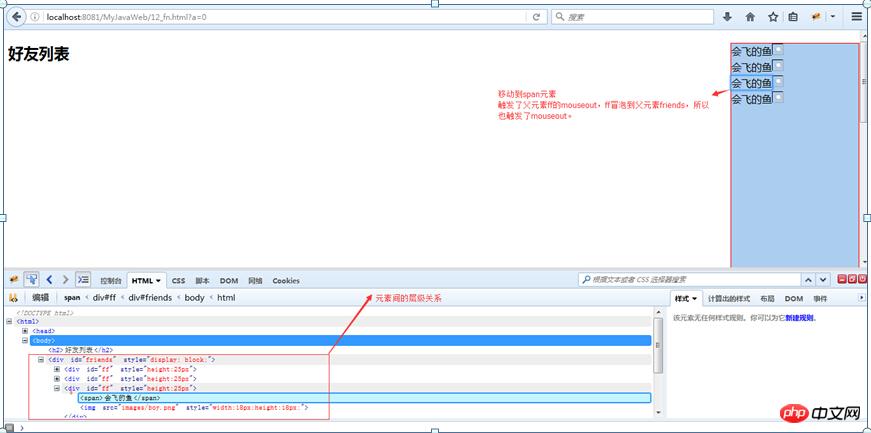Click the HTML panel vertical scrollbar thumb
The width and height of the screenshot is (871, 433).
[x=658, y=346]
